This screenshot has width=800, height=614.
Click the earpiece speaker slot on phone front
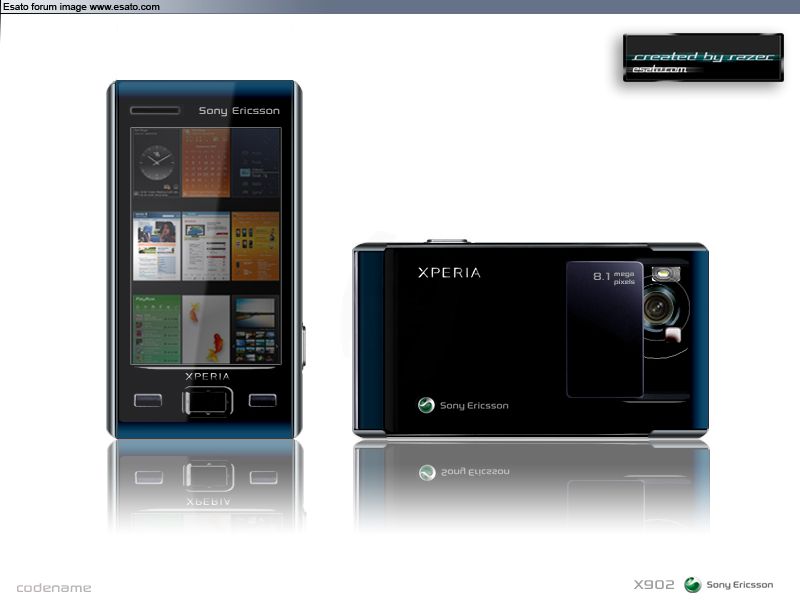pos(155,110)
